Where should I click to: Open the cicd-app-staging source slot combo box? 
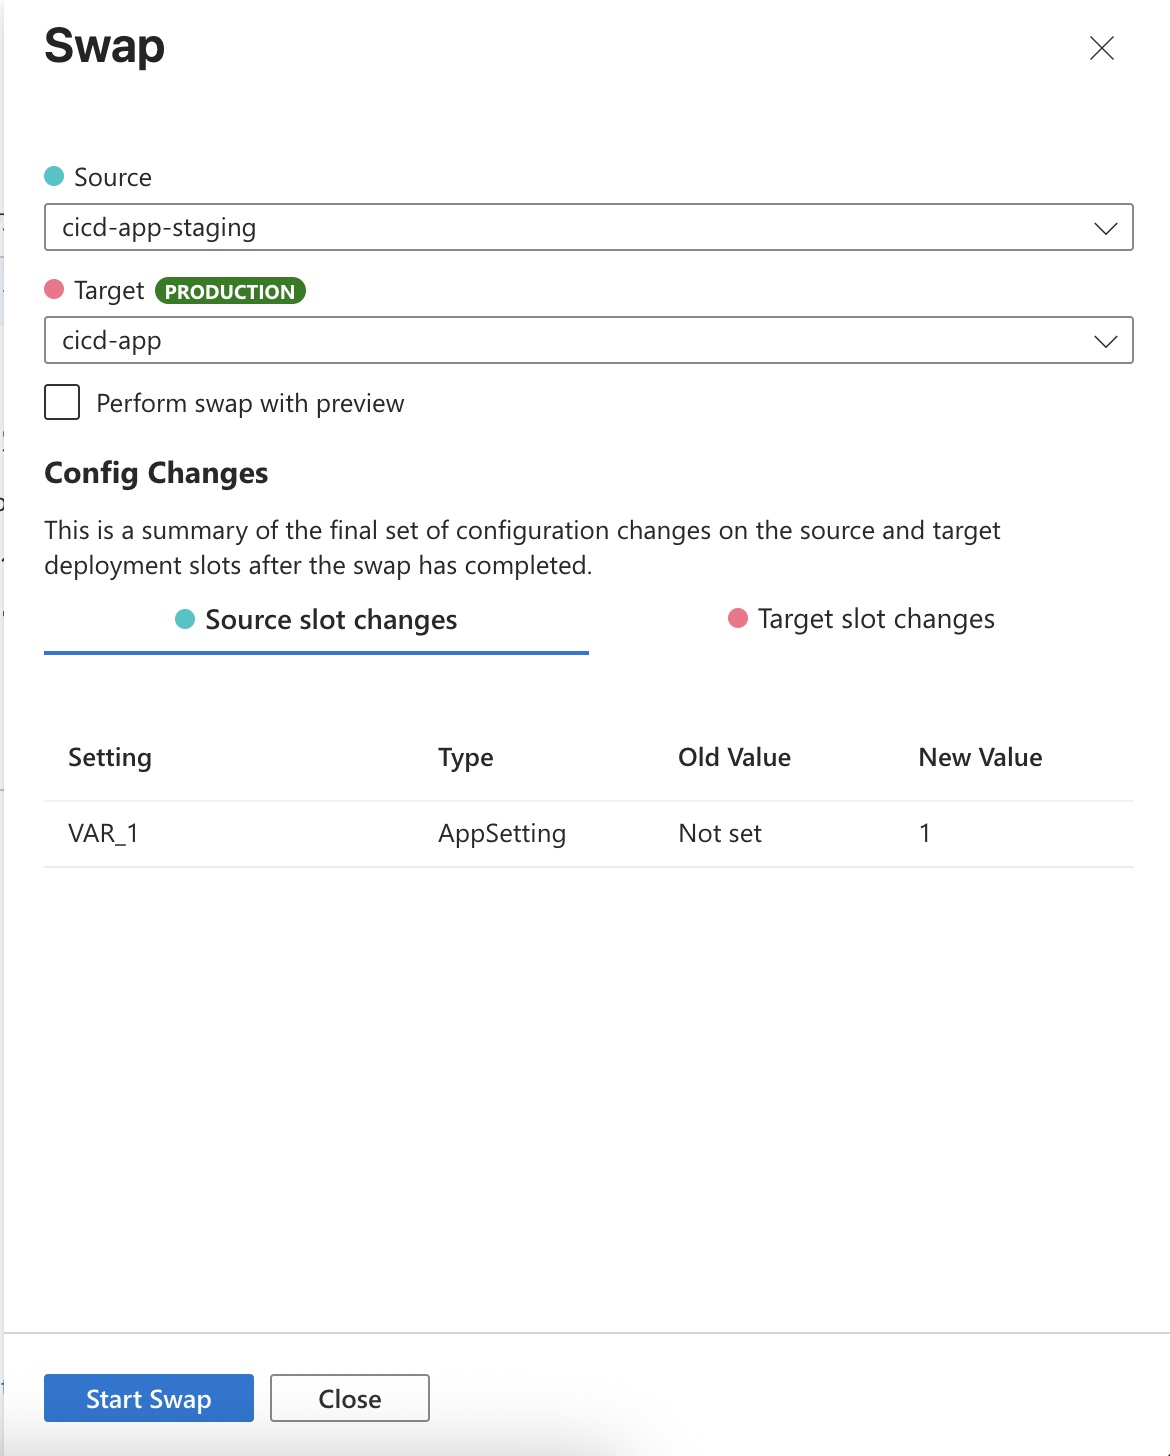pos(560,228)
